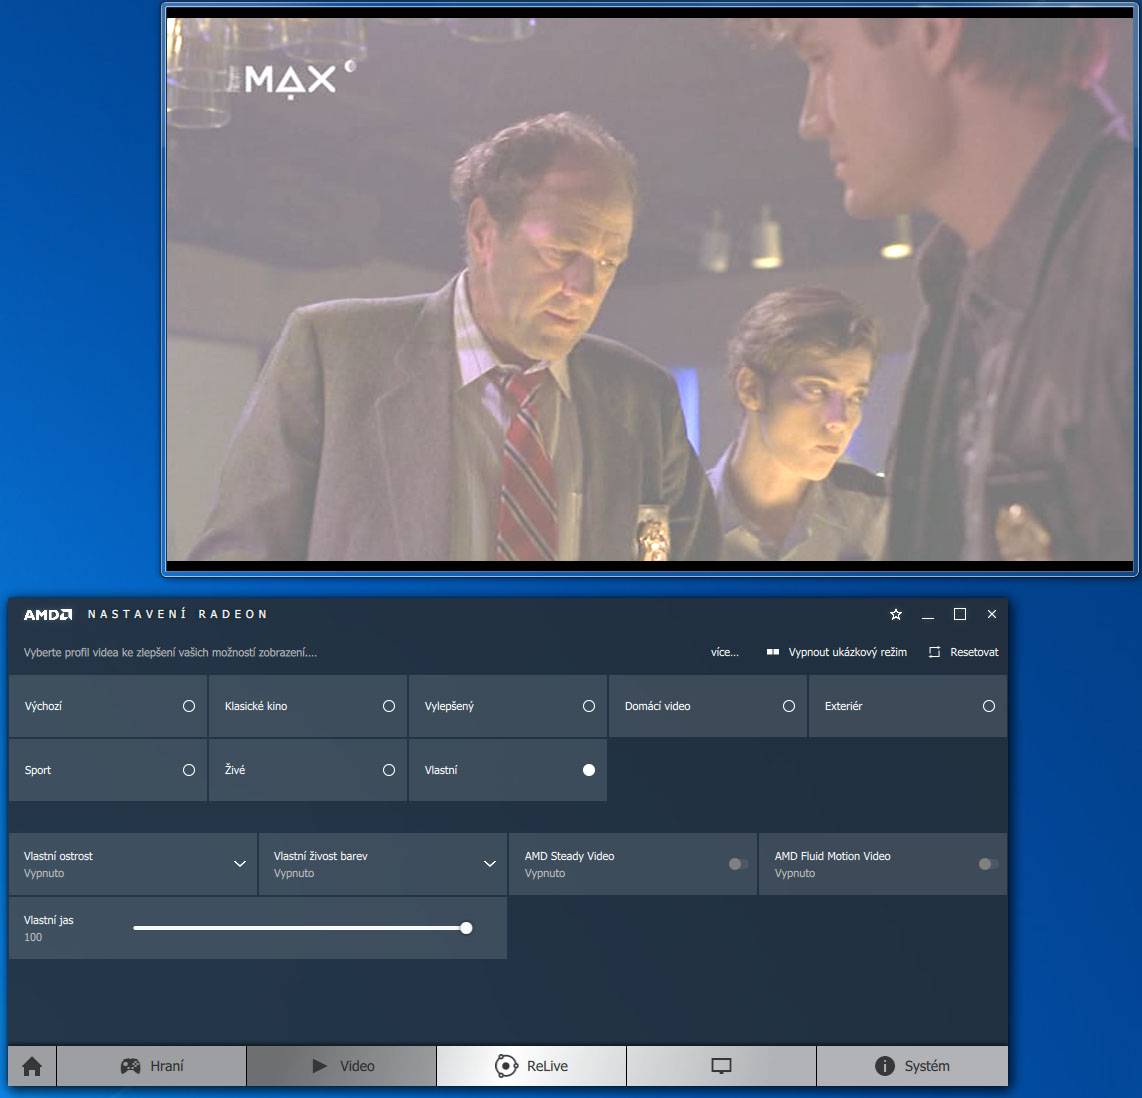Screen dimensions: 1142x1098
Task: Open the ReLive tab
Action: pos(532,1066)
